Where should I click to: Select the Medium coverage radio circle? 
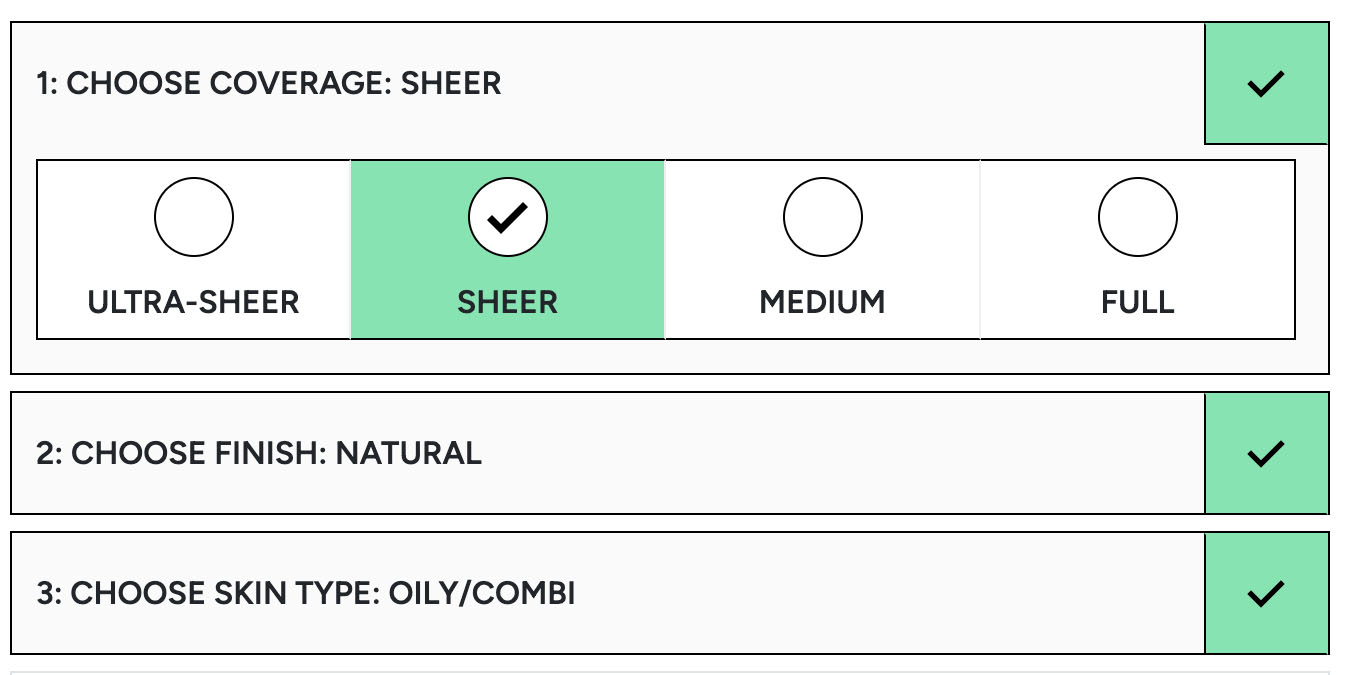click(822, 217)
